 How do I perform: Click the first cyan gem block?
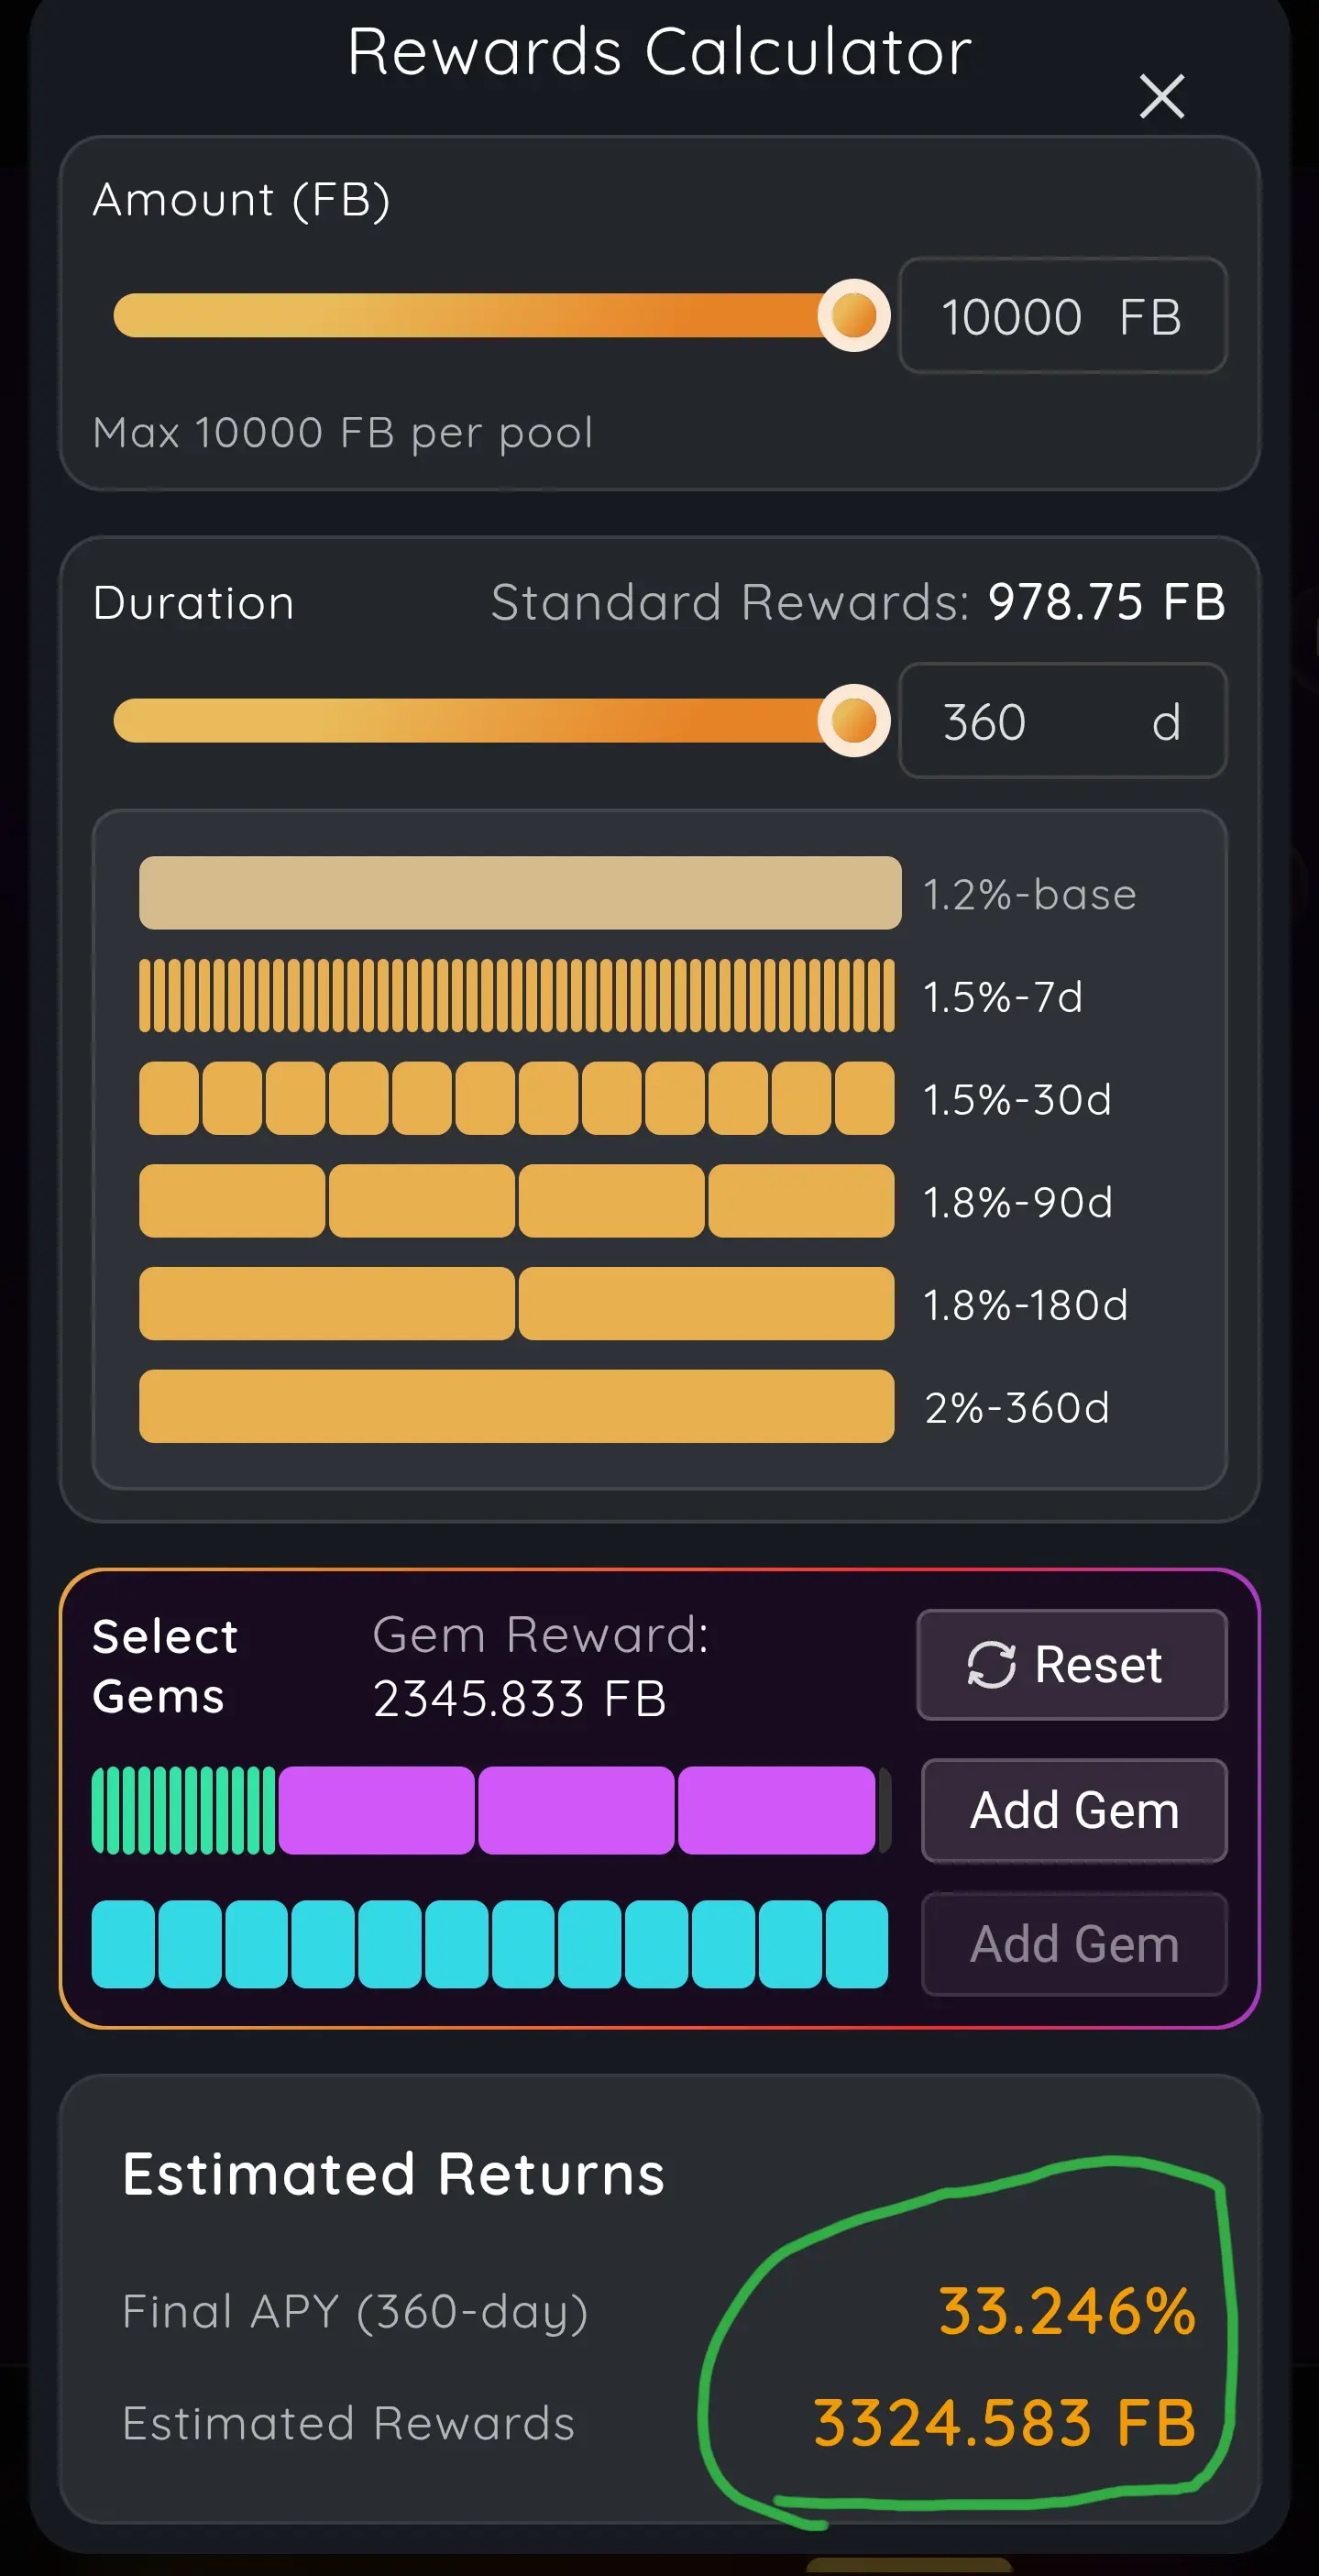(123, 1945)
